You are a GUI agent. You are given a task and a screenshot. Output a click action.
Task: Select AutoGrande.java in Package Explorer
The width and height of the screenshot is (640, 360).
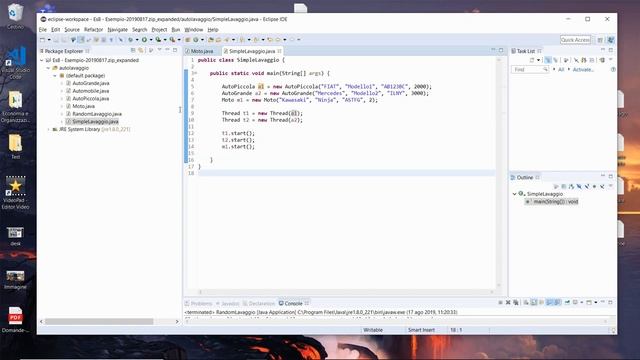coord(91,83)
